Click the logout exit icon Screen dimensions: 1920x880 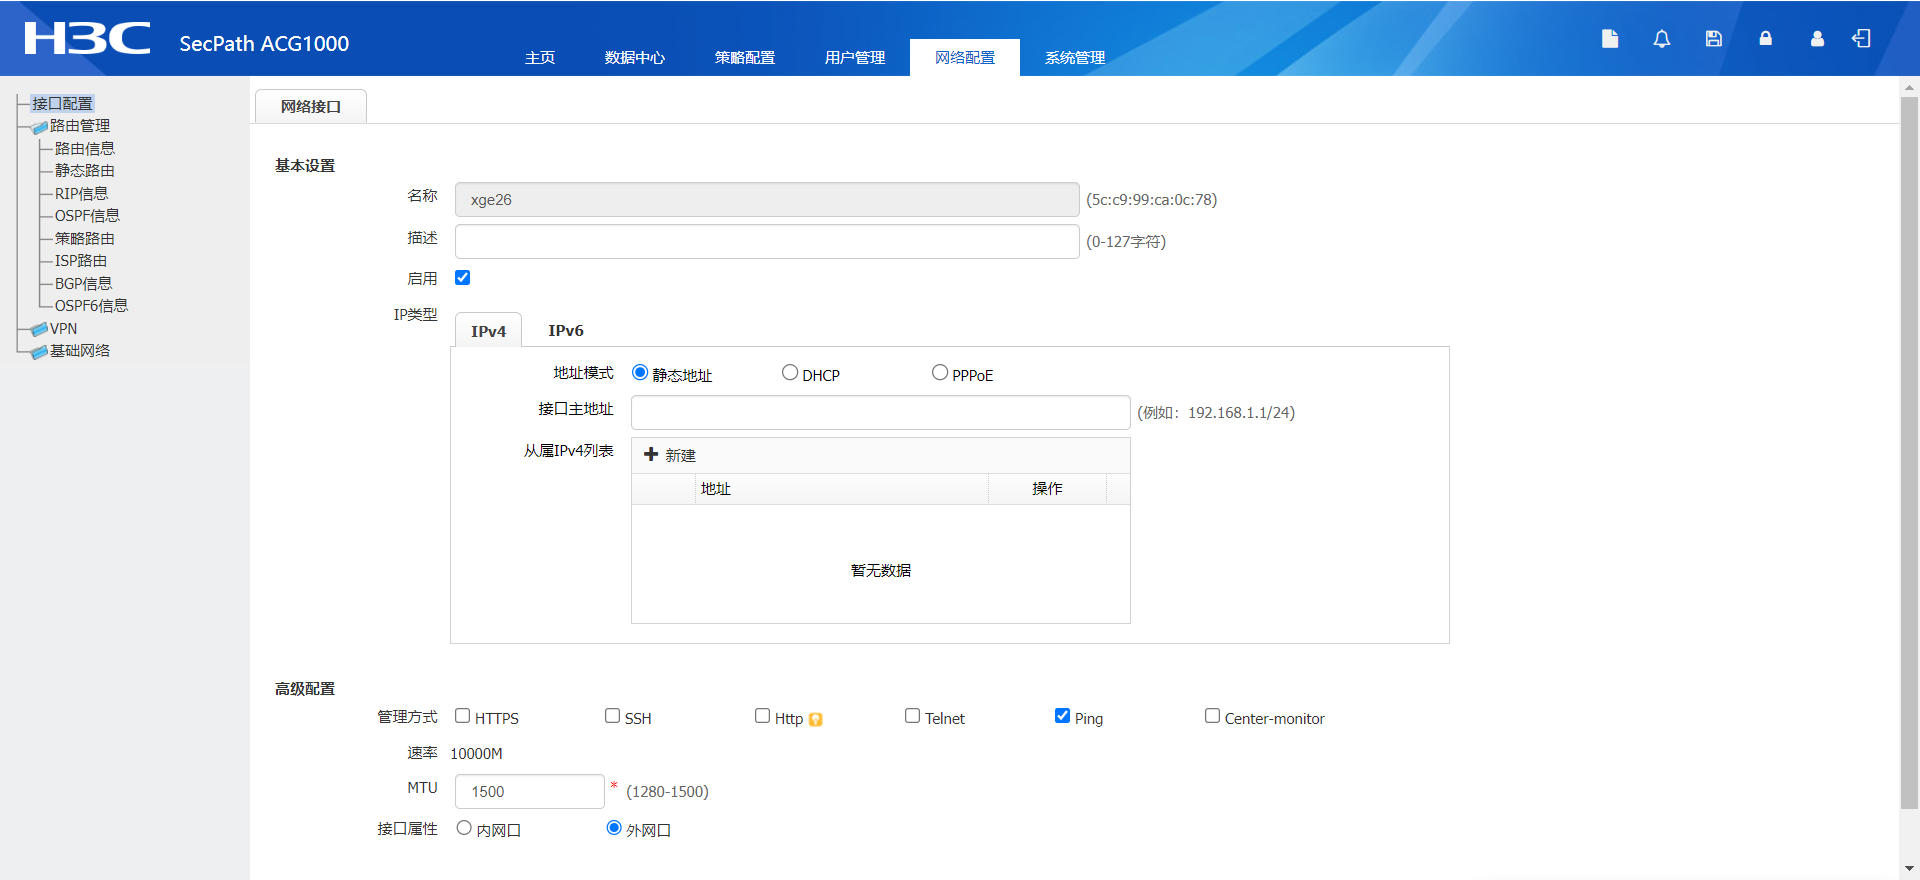pos(1861,39)
